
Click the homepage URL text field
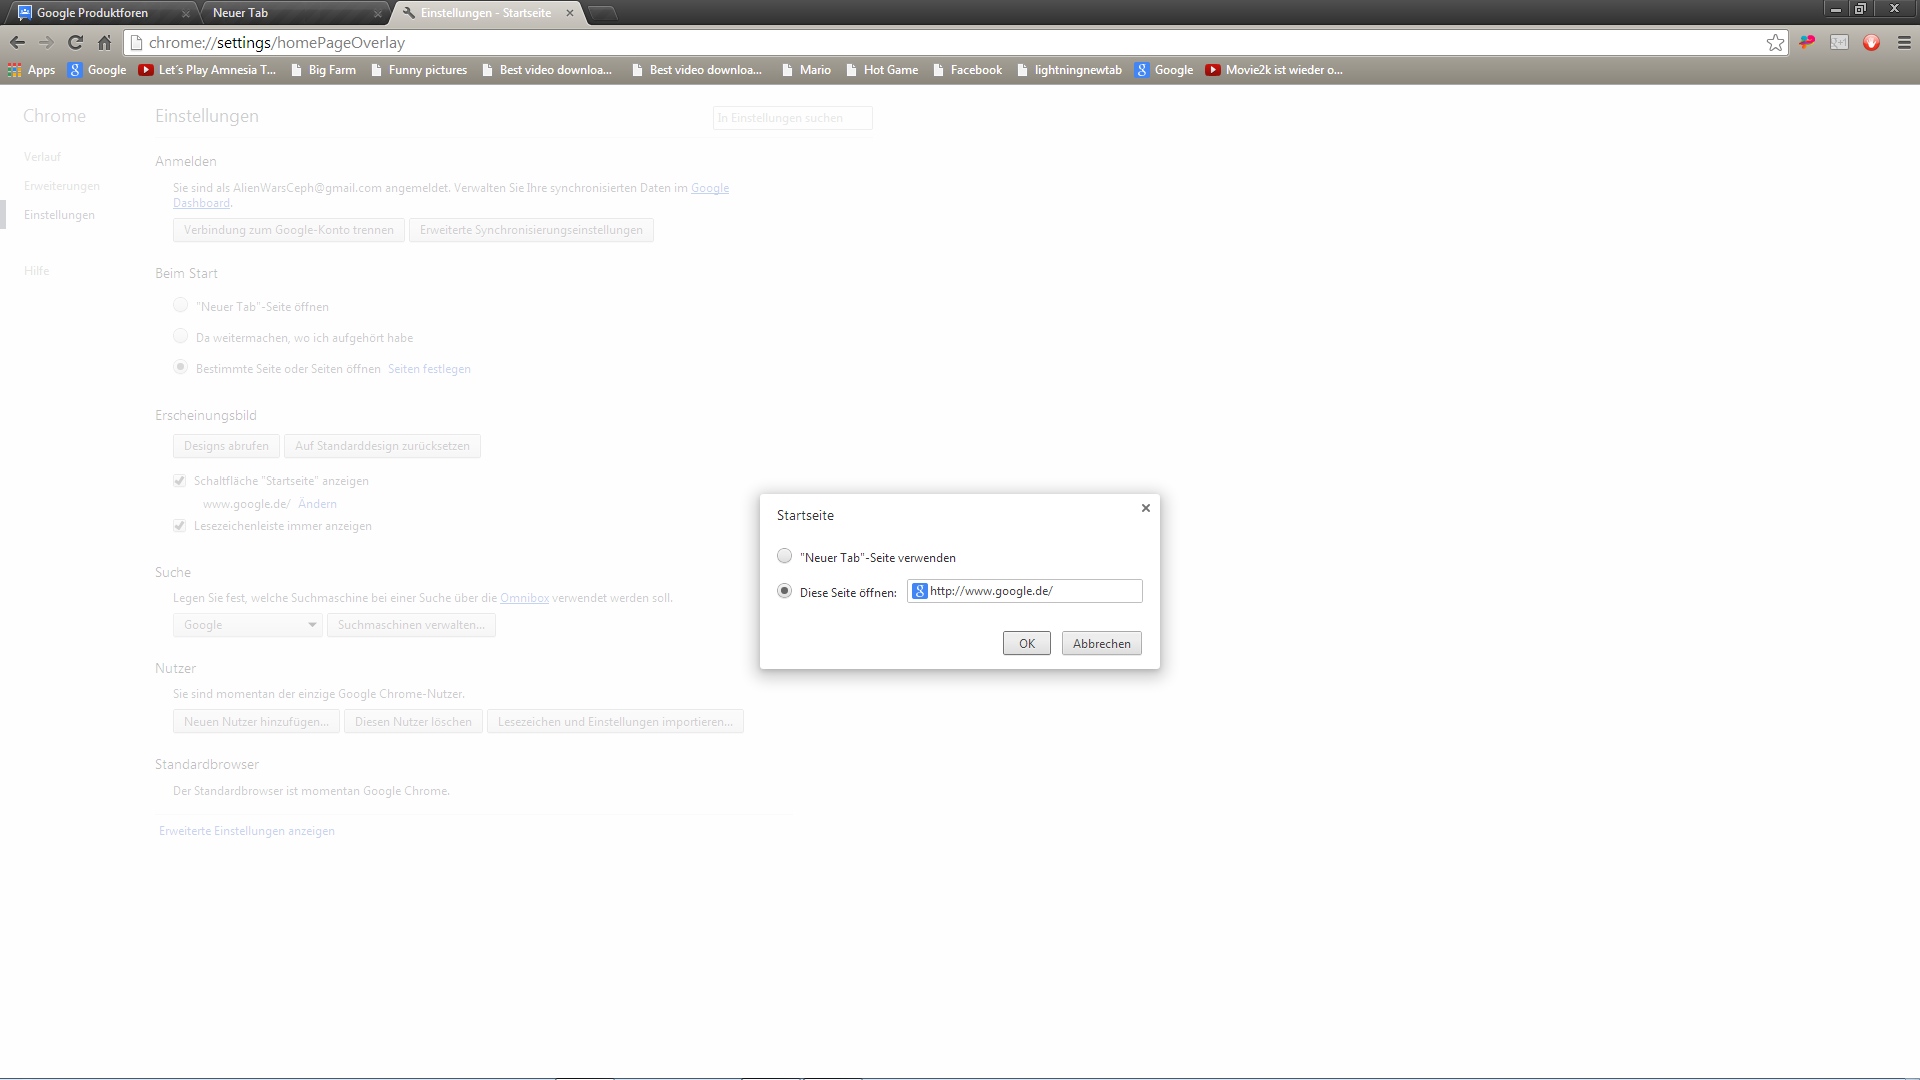point(1030,591)
